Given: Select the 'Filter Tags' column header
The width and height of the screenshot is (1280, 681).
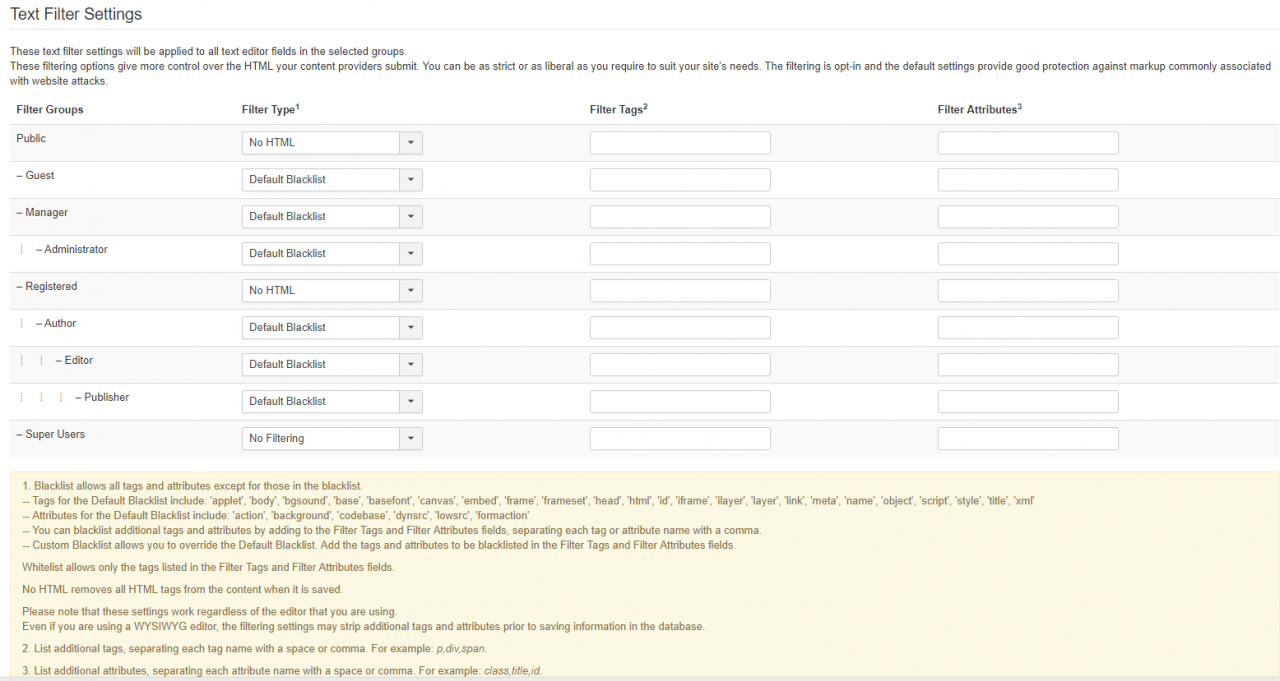Looking at the screenshot, I should tap(619, 109).
